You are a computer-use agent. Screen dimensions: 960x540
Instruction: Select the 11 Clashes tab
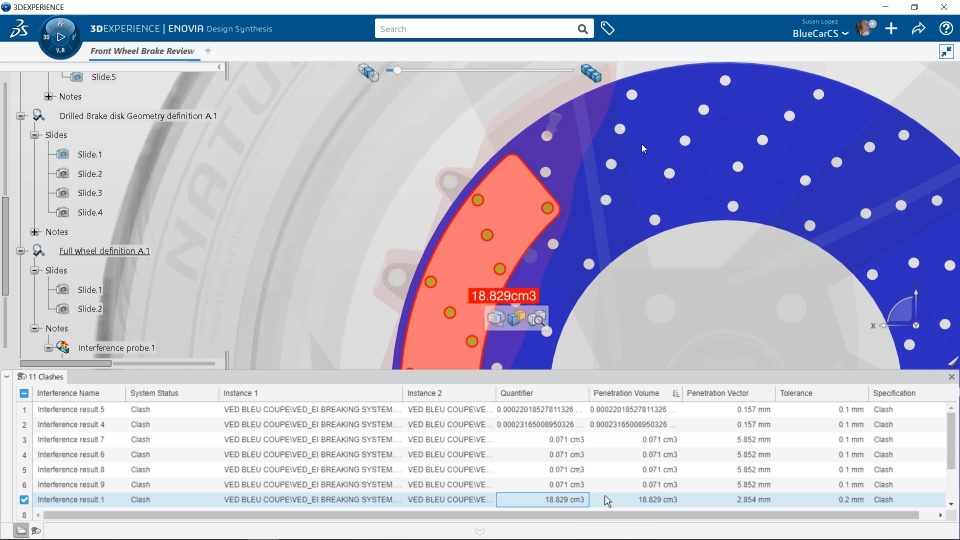[41, 377]
